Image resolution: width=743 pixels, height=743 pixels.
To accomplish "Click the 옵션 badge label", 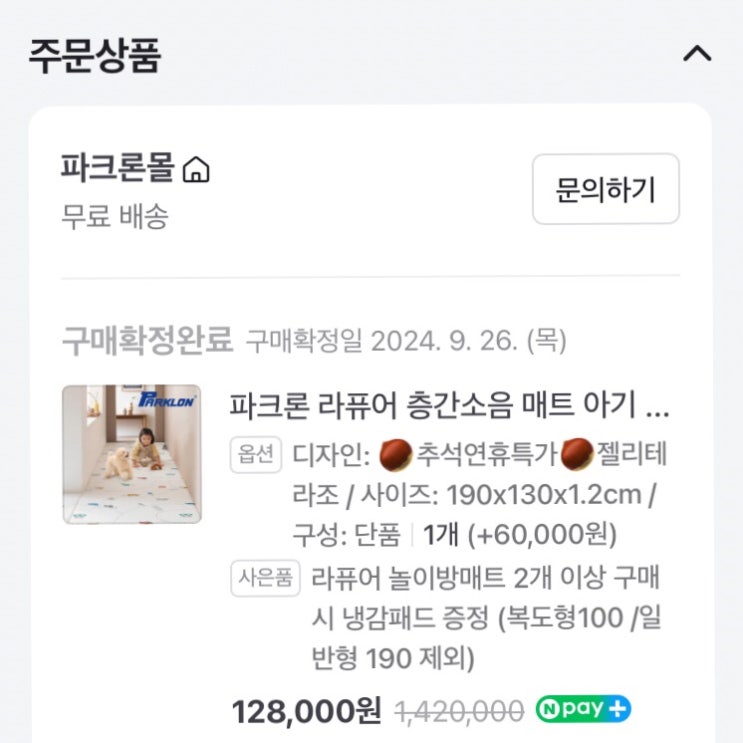I will 256,454.
